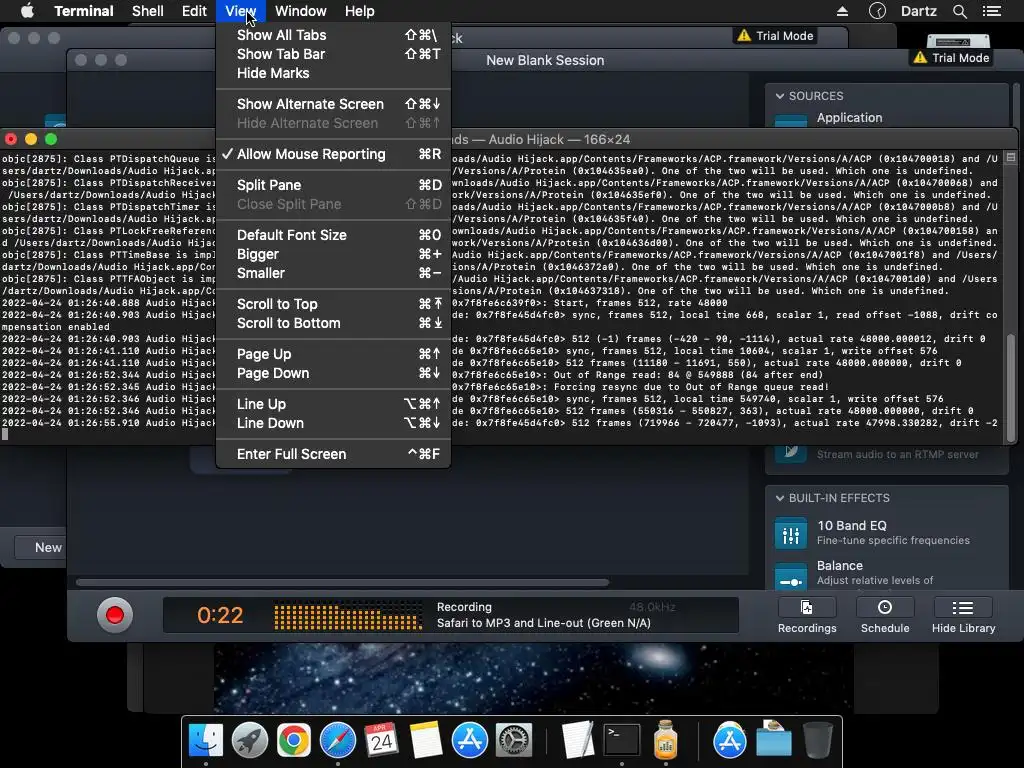Open the Schedule panel
This screenshot has height=768, width=1024.
pos(885,616)
